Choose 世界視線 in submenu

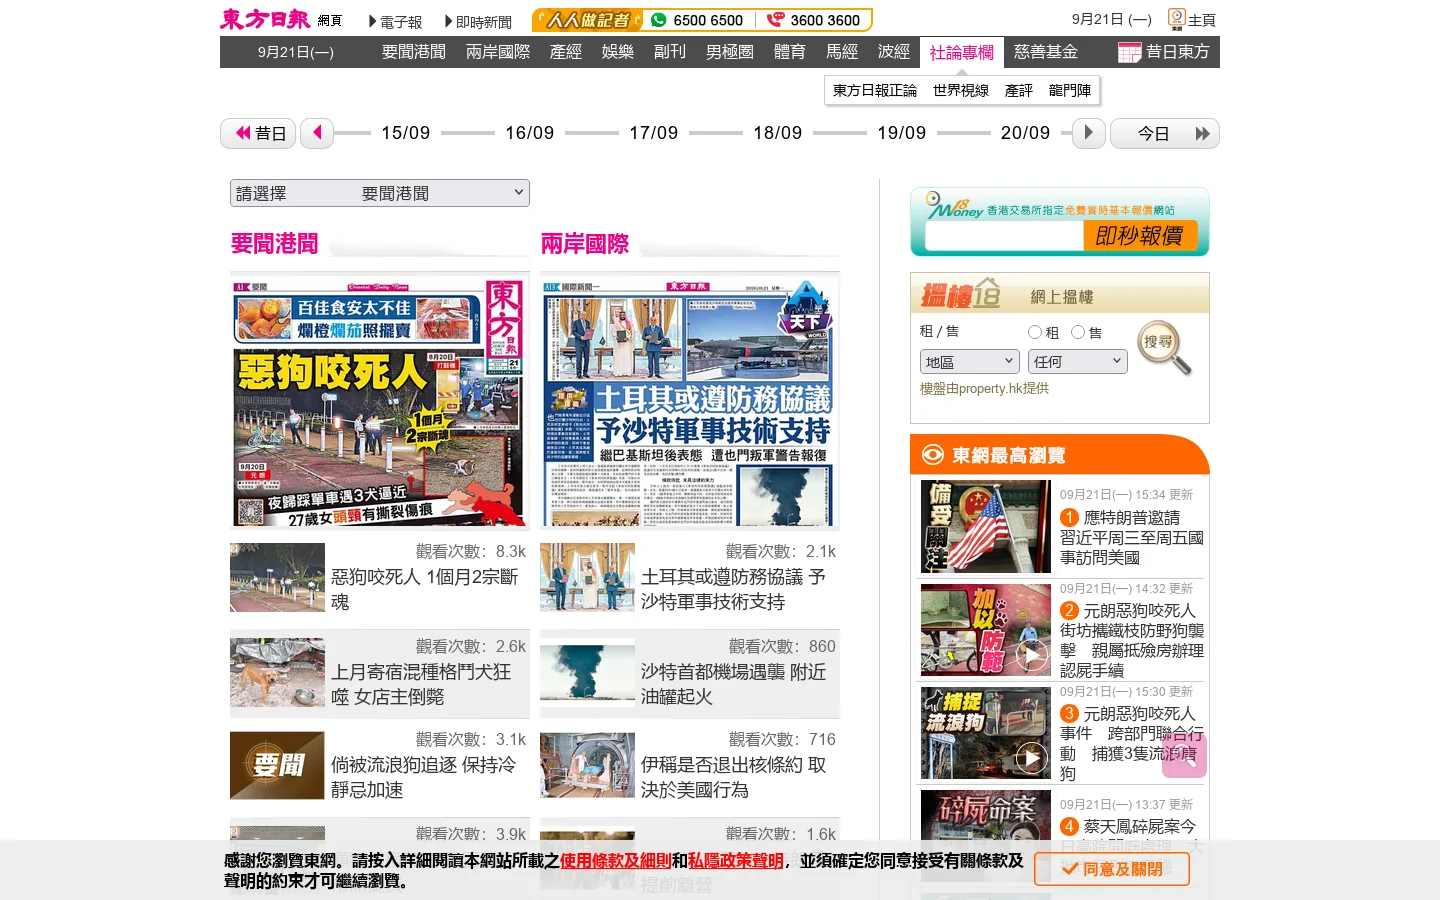[961, 90]
